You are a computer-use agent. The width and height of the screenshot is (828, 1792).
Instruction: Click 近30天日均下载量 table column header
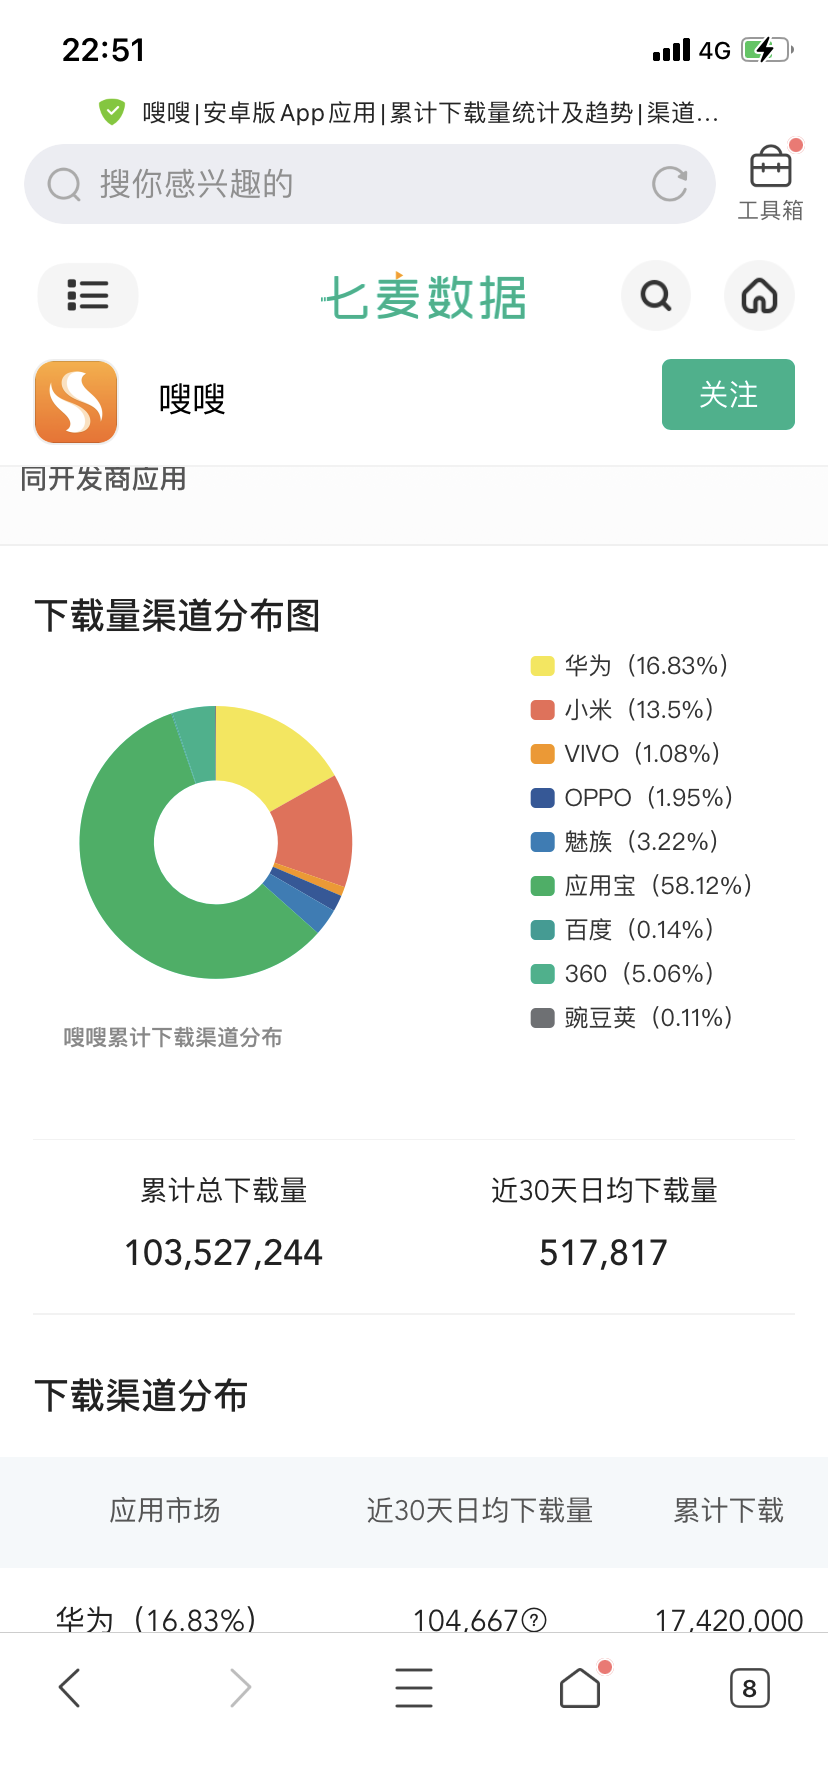[480, 1510]
